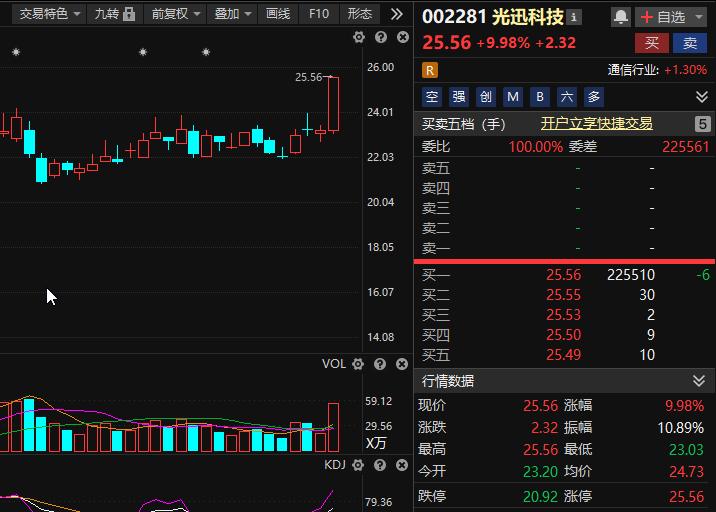Collapse the 行情数据 section
Image resolution: width=716 pixels, height=512 pixels.
pyautogui.click(x=699, y=380)
